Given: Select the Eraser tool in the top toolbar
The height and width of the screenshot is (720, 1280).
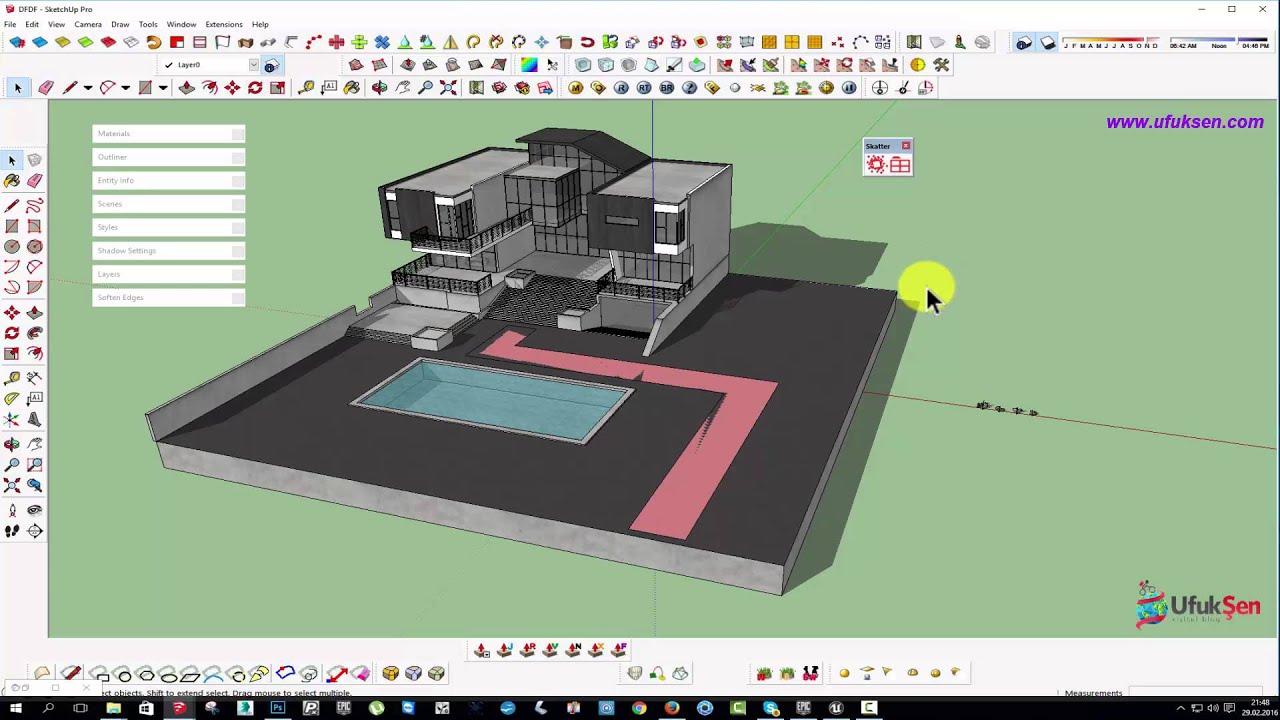Looking at the screenshot, I should pos(46,88).
